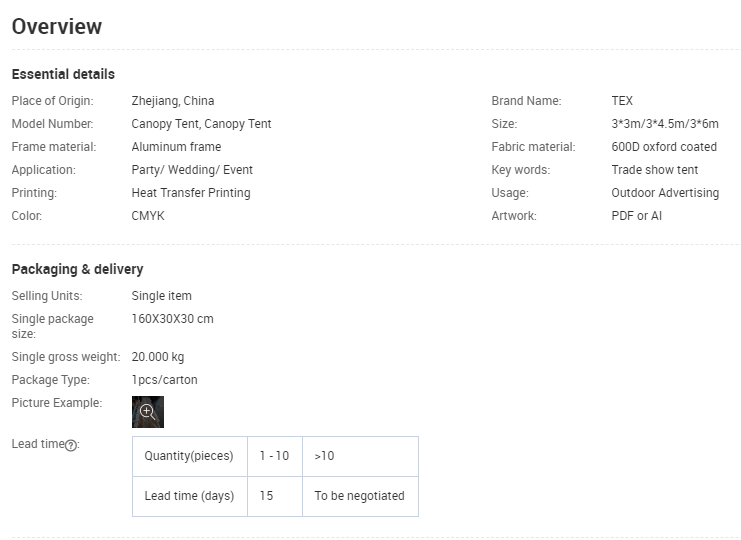
Task: Select the 'TEX' brand name value
Action: click(x=622, y=101)
